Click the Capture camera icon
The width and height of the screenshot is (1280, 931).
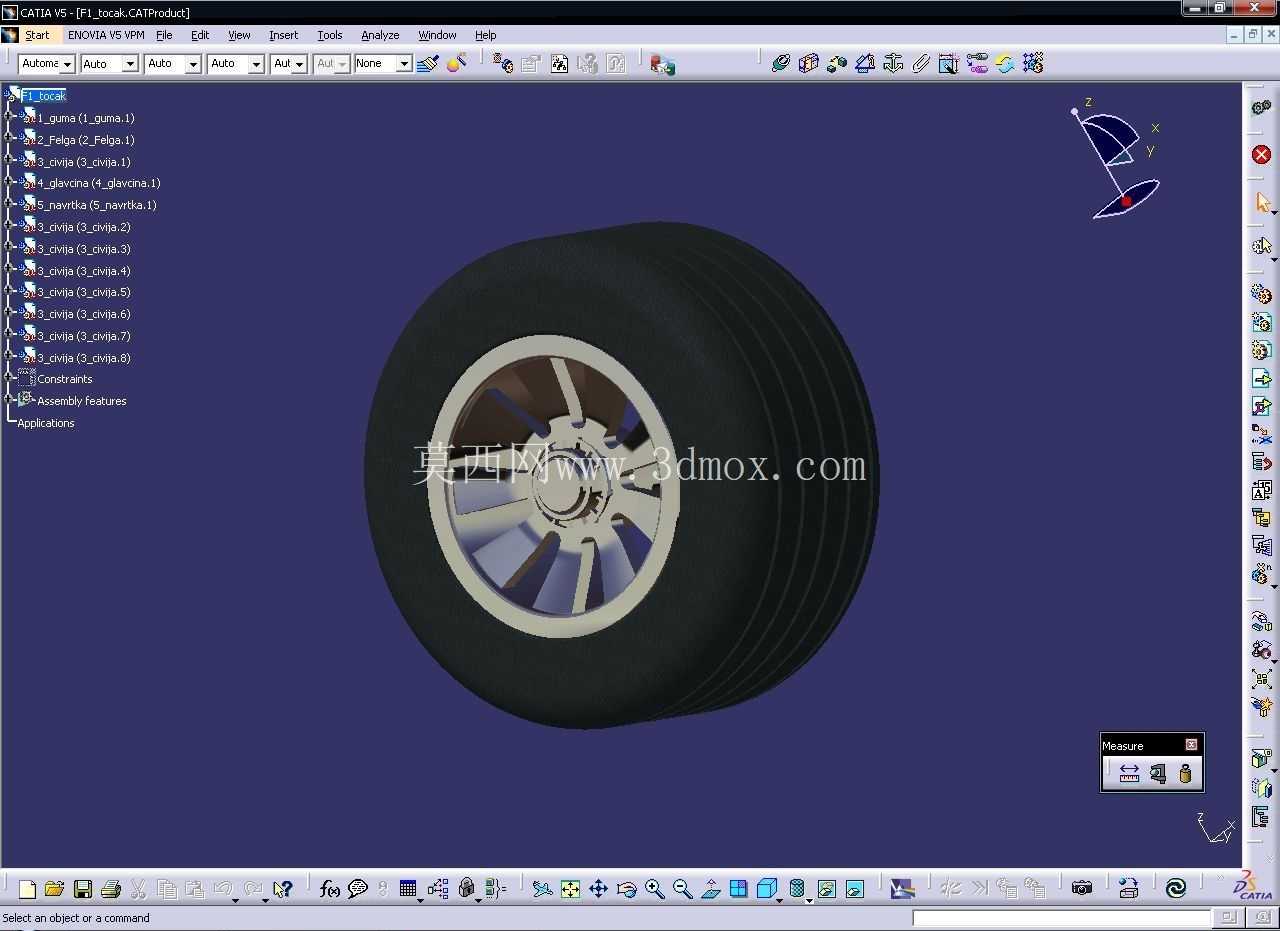[1082, 889]
